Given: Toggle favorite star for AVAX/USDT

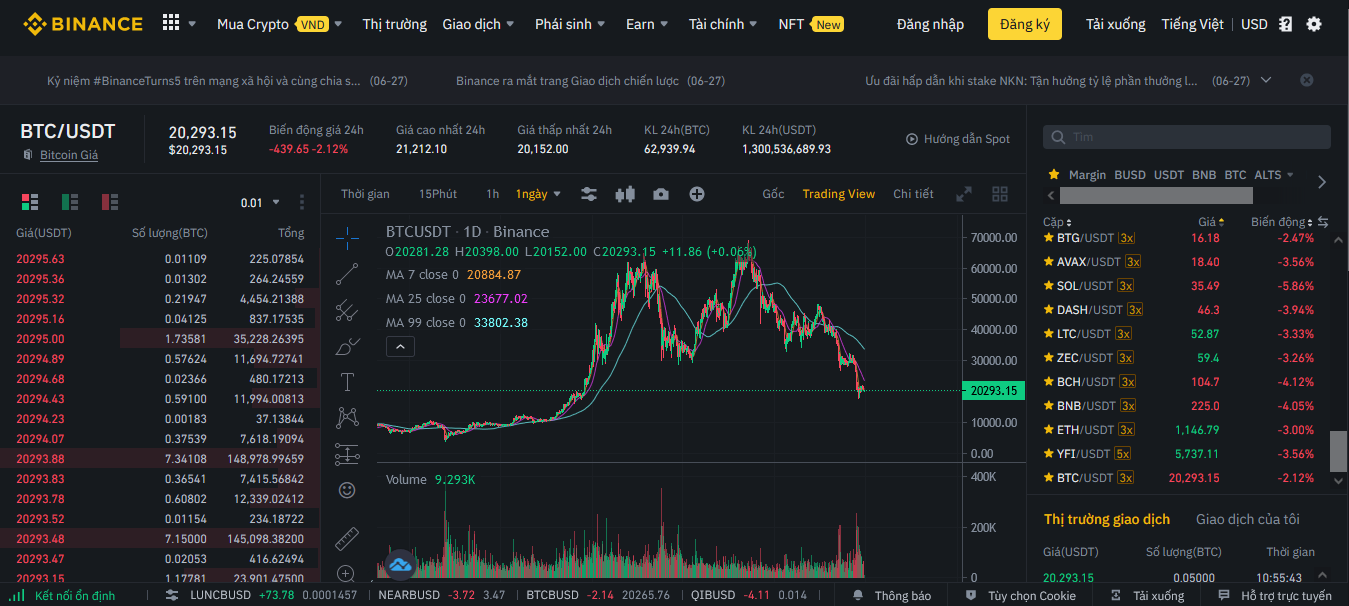Looking at the screenshot, I should pos(1049,262).
